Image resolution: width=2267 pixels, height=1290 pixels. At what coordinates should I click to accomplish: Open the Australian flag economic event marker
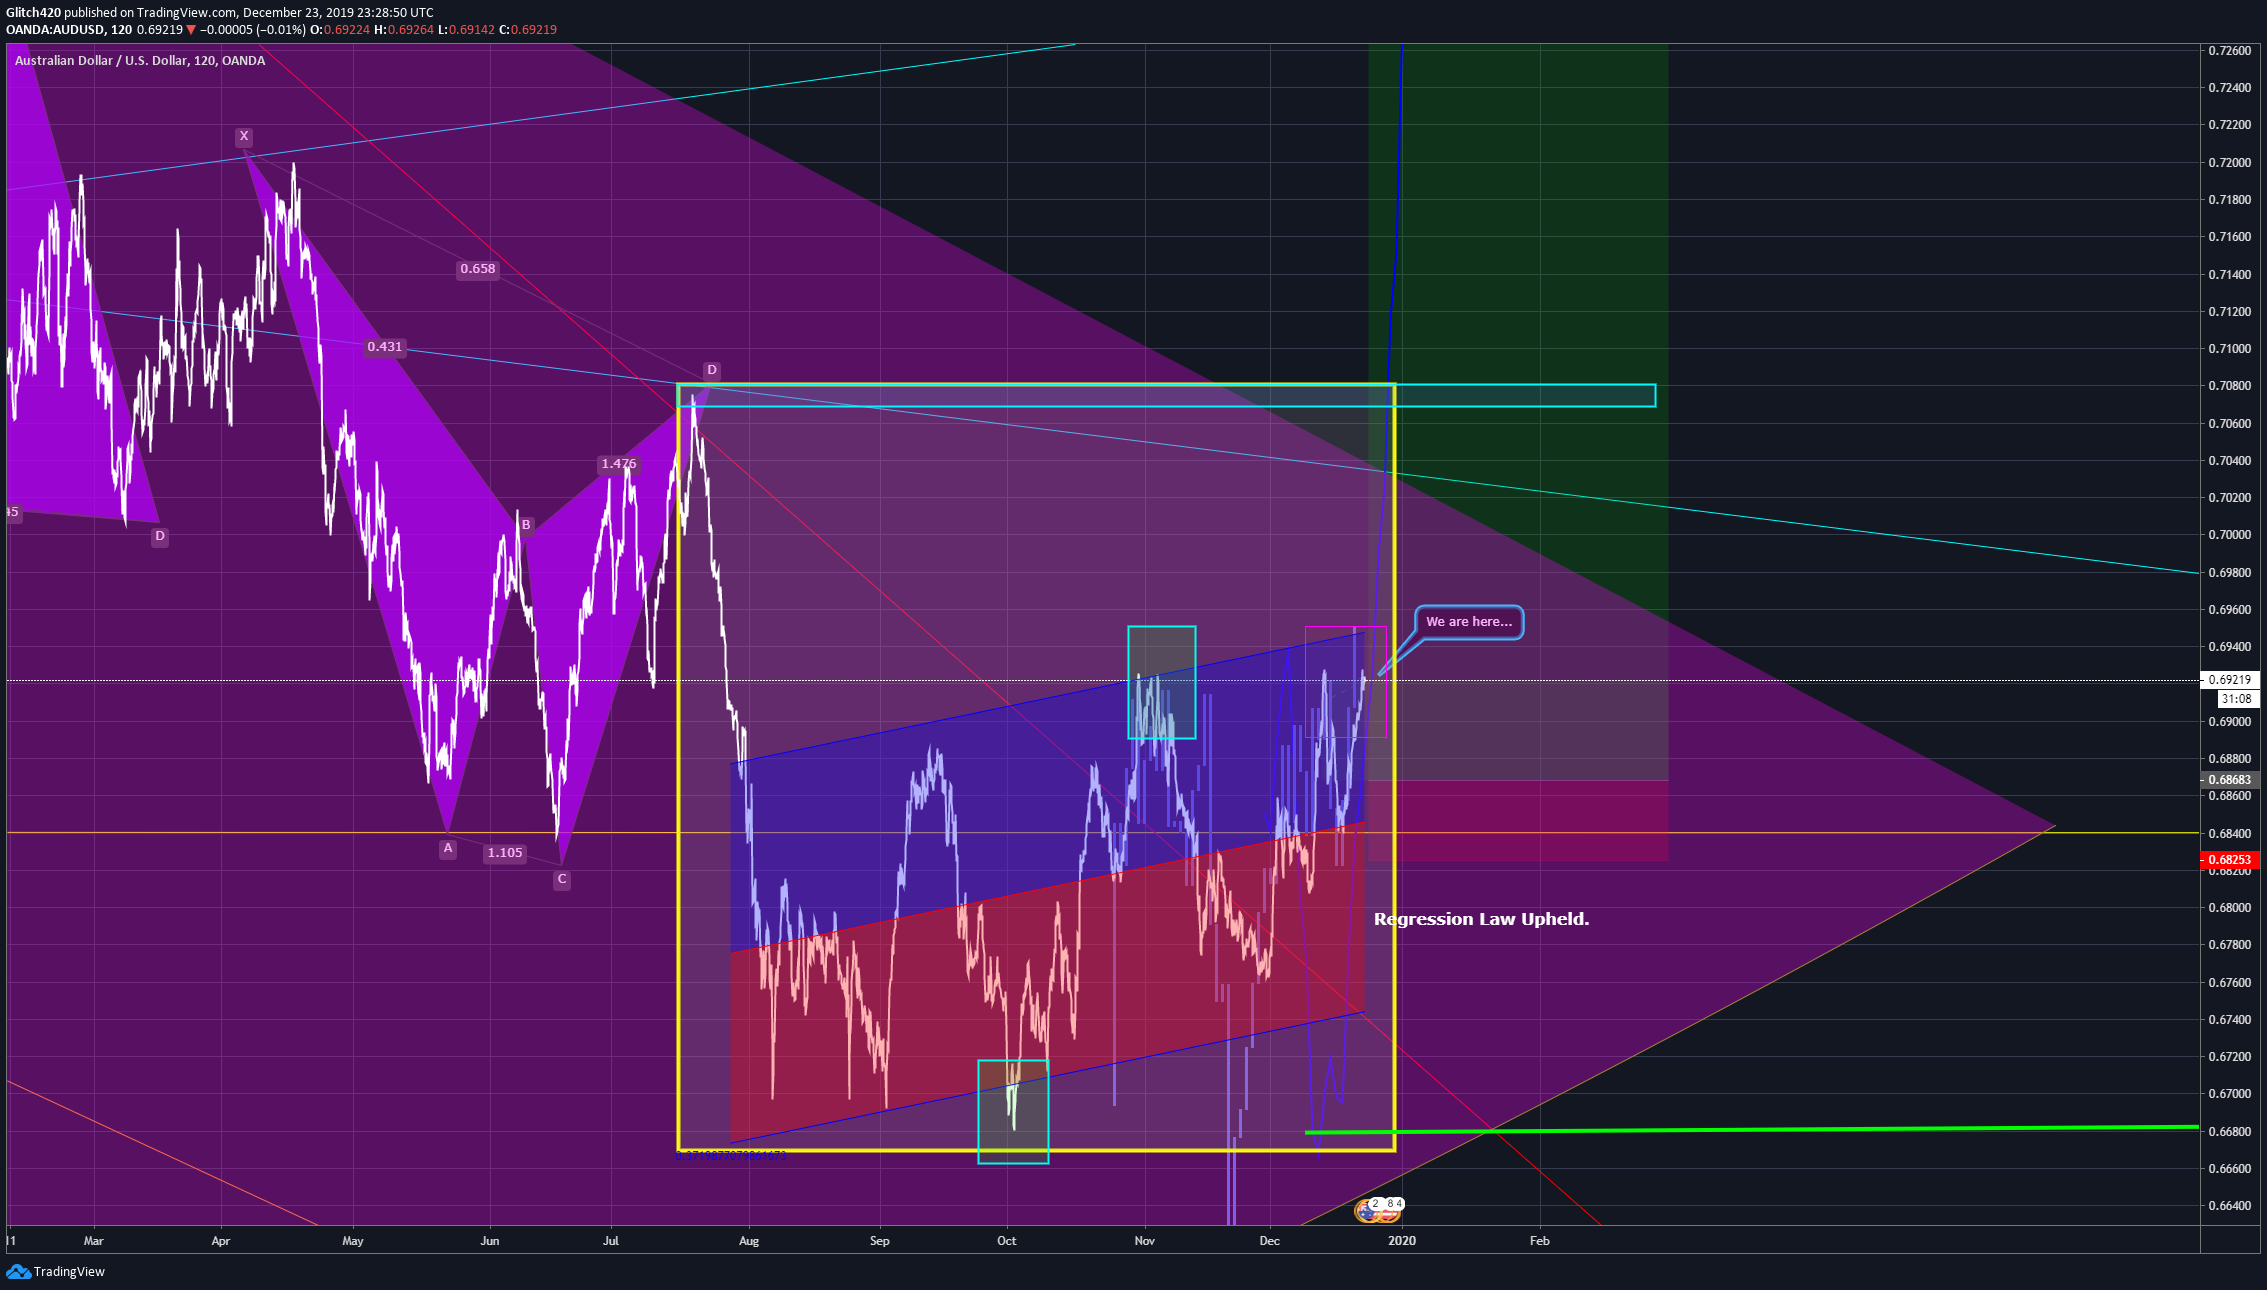[x=1367, y=1211]
